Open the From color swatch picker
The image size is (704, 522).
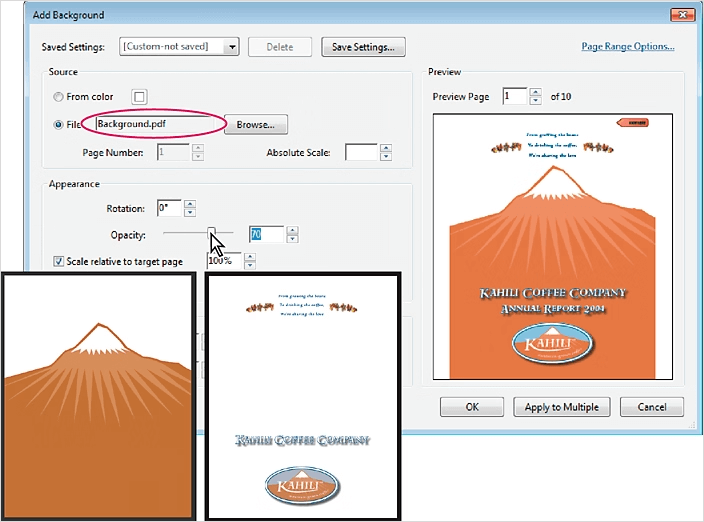pos(139,97)
